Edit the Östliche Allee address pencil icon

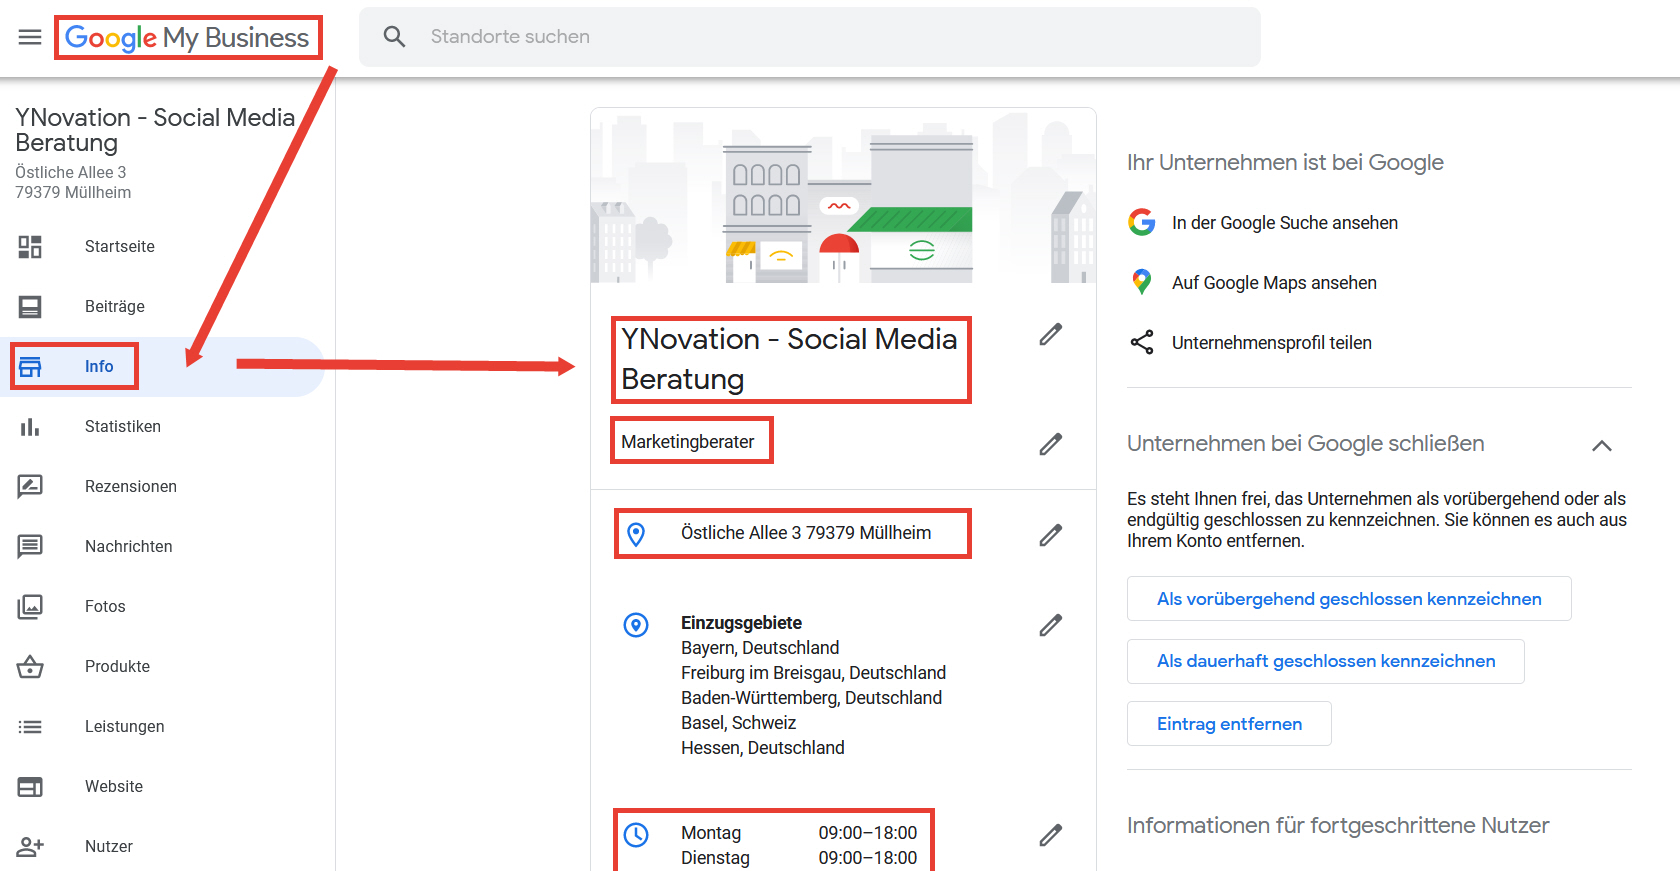pyautogui.click(x=1050, y=535)
